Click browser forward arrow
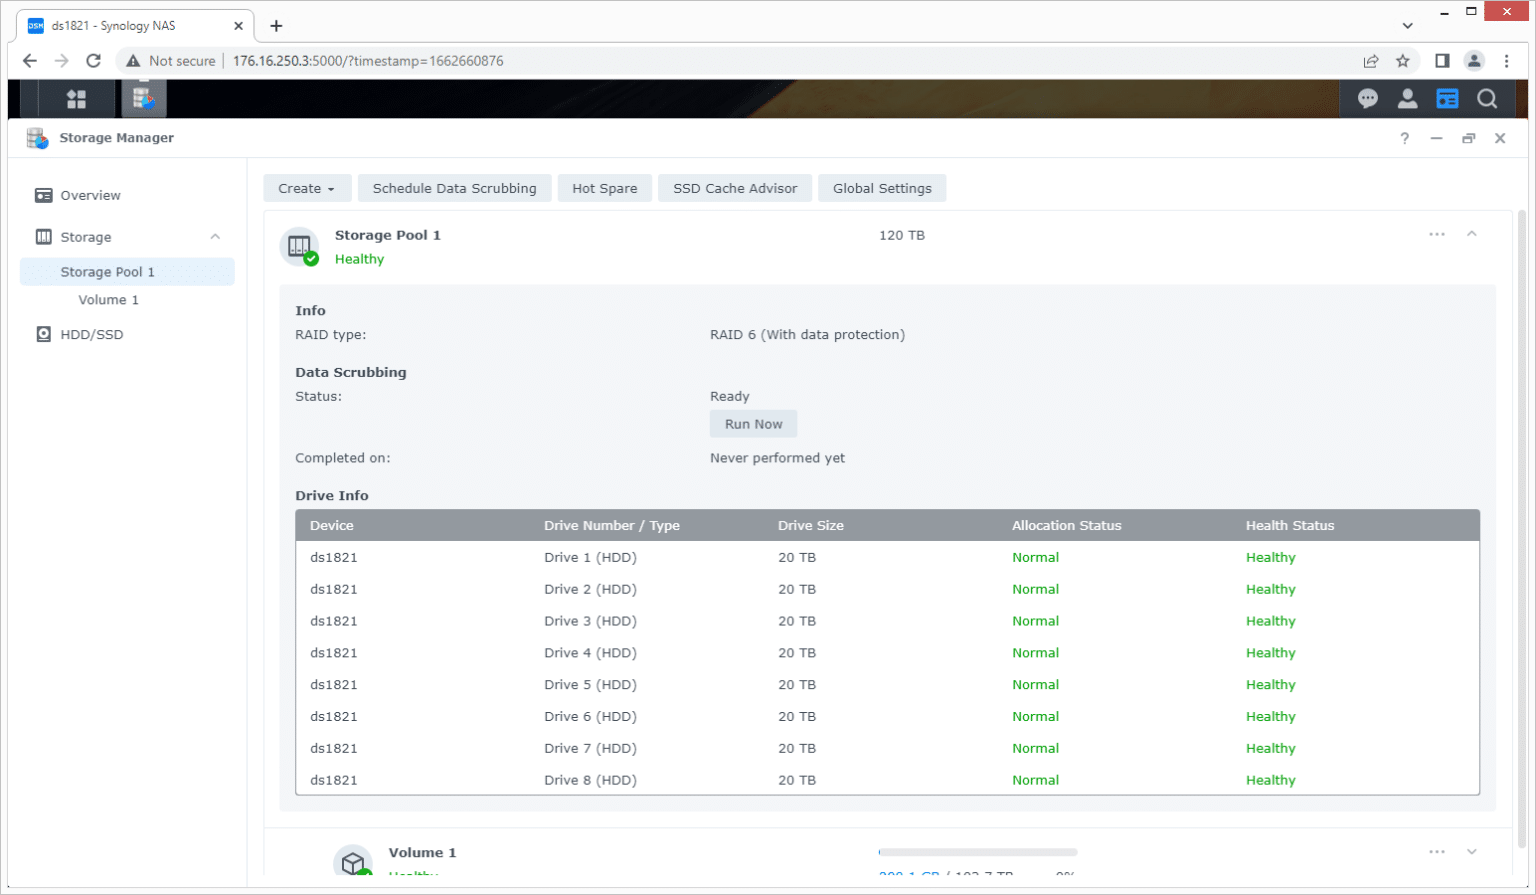The image size is (1536, 895). click(62, 61)
